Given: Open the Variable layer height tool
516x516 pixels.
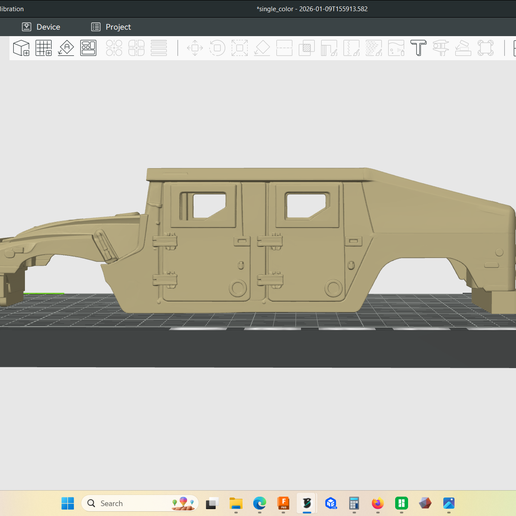Looking at the screenshot, I should tap(159, 48).
